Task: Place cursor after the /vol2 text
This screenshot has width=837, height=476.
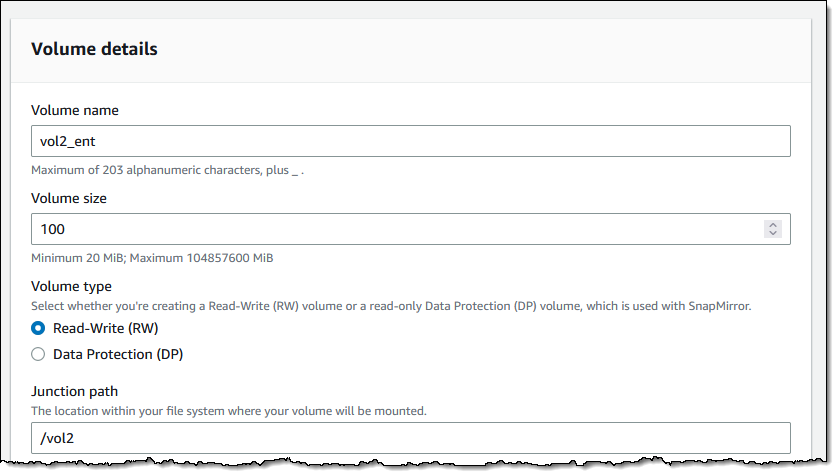Action: [x=75, y=439]
